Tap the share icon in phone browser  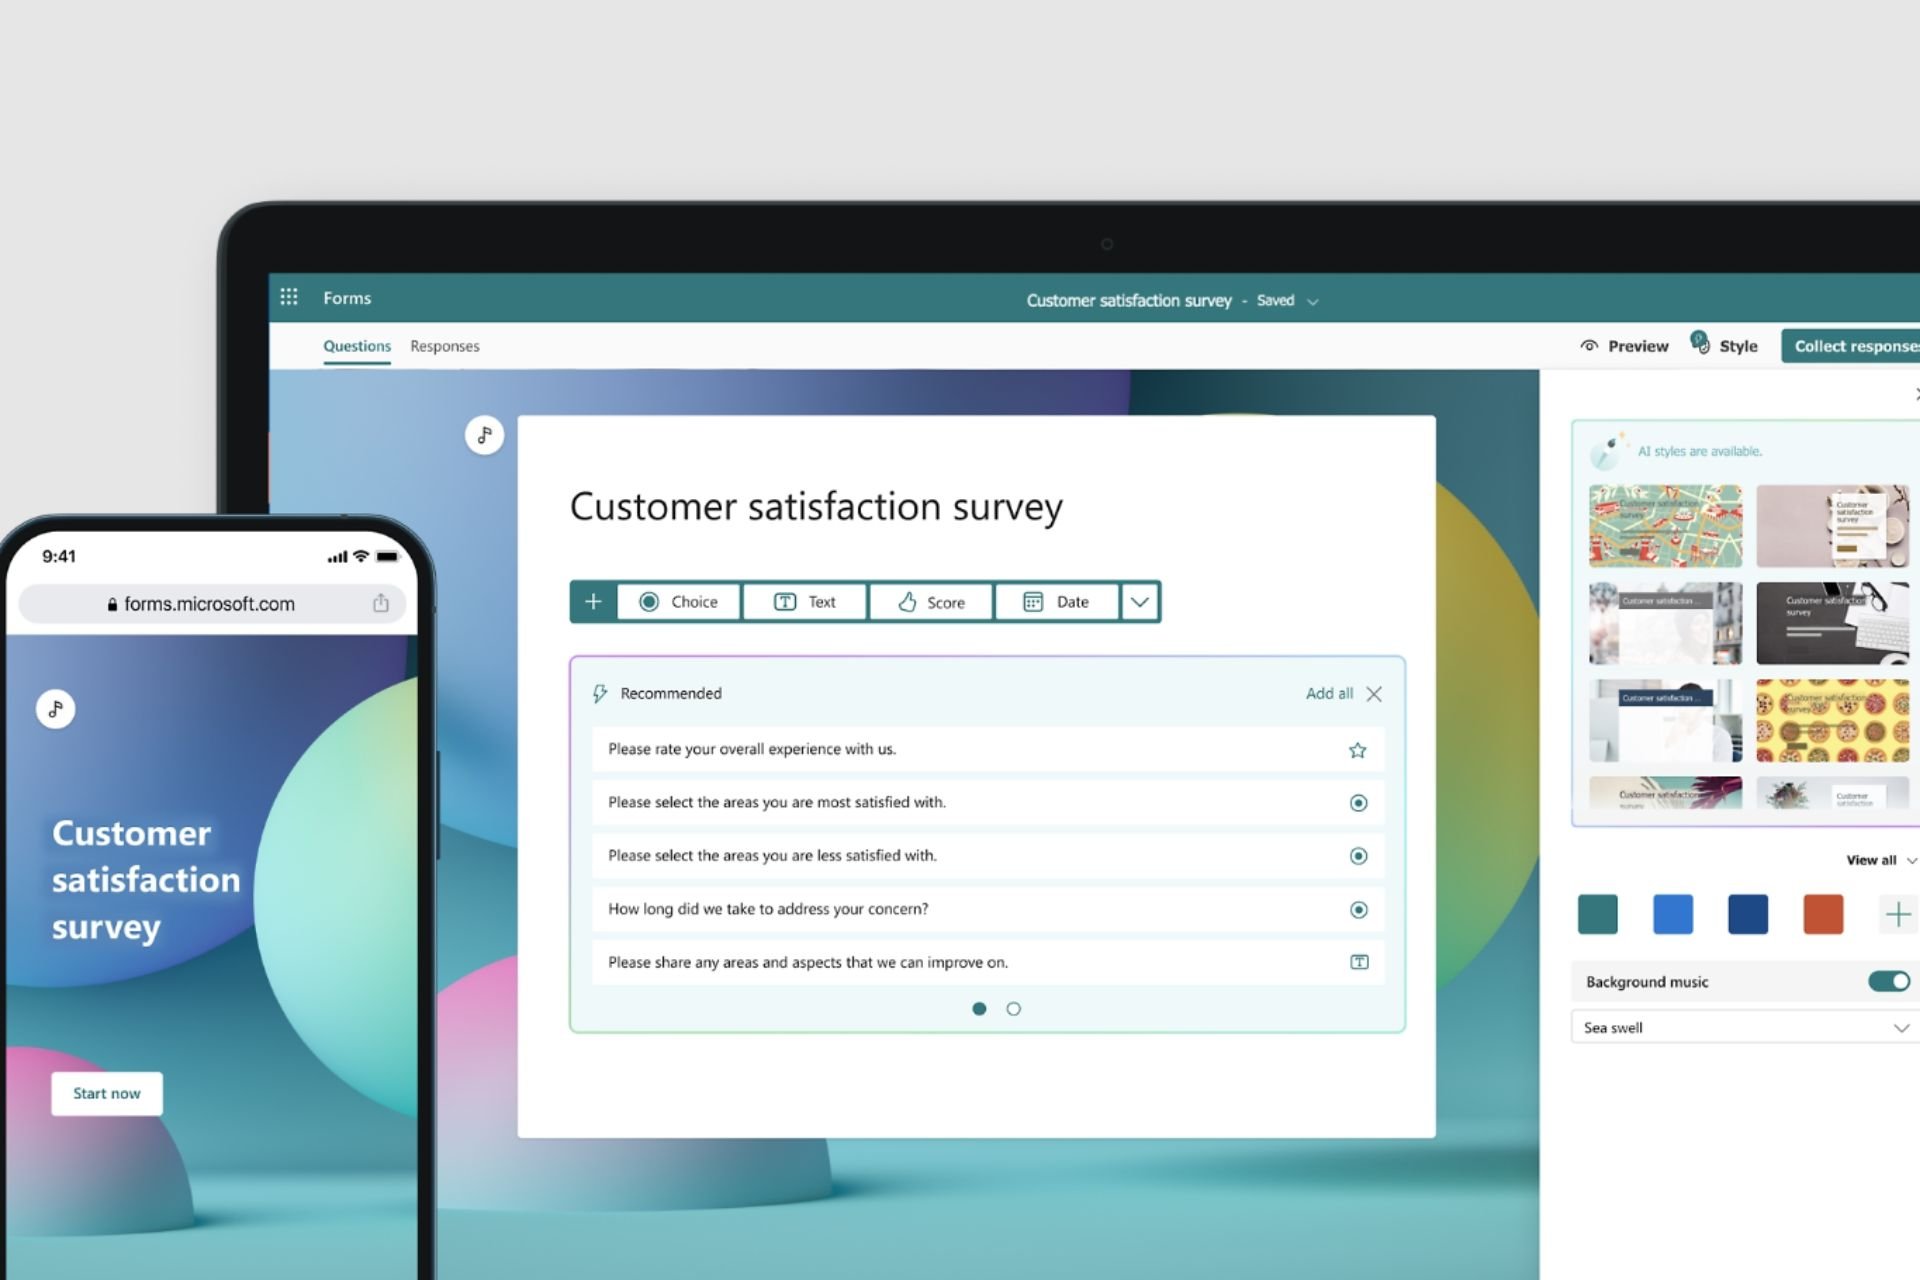pos(381,603)
